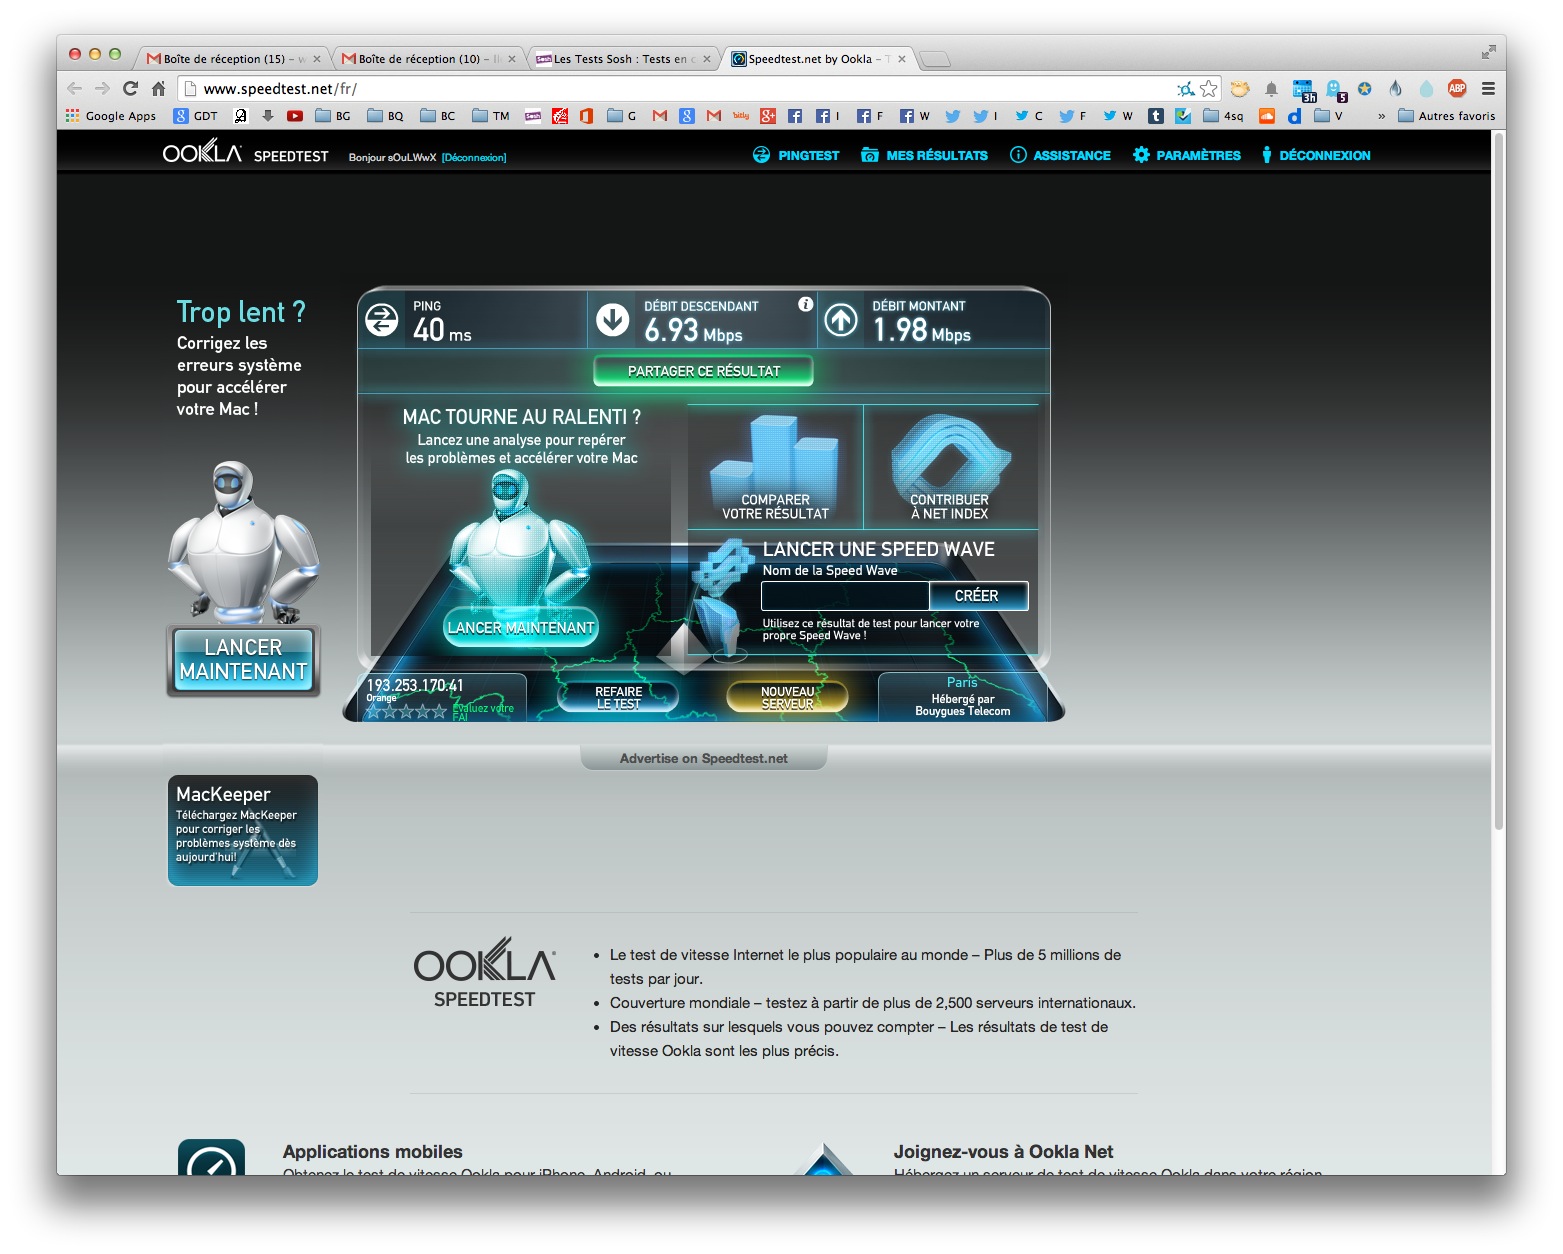Open the Autres favoris bookmarks folder
The image size is (1563, 1254).
[x=1446, y=116]
